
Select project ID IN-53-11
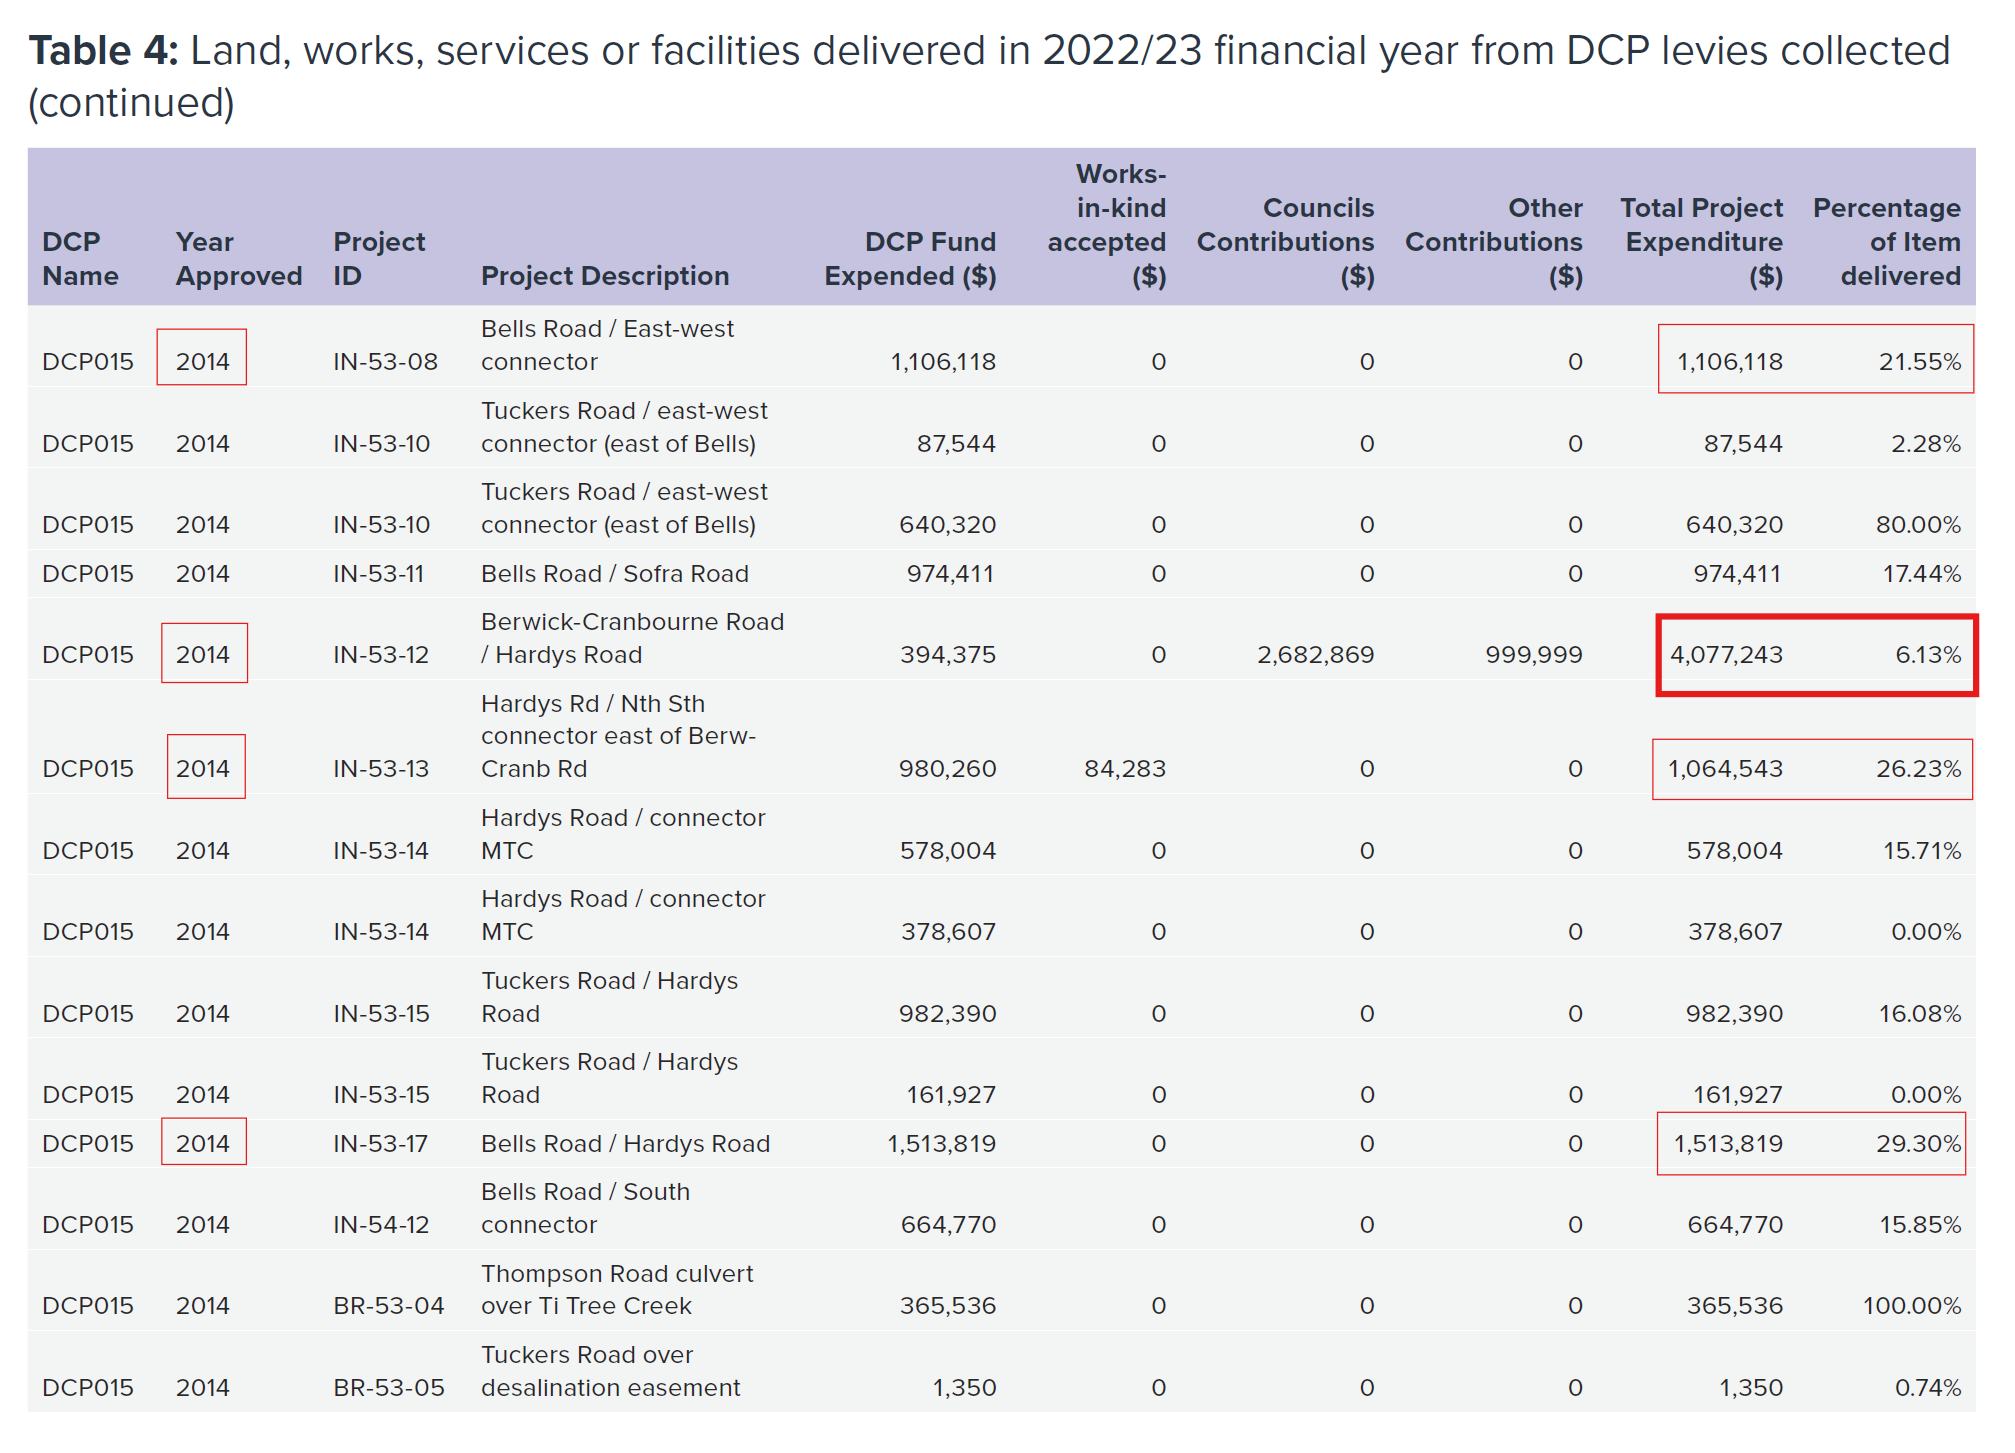pos(378,574)
